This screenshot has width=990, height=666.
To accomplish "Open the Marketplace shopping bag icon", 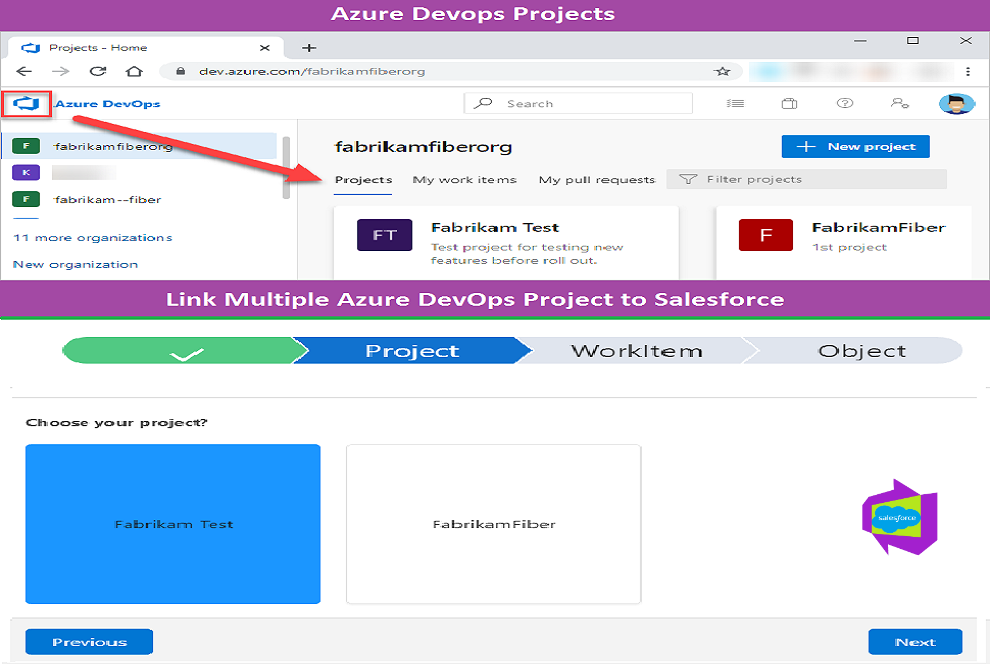I will (788, 103).
